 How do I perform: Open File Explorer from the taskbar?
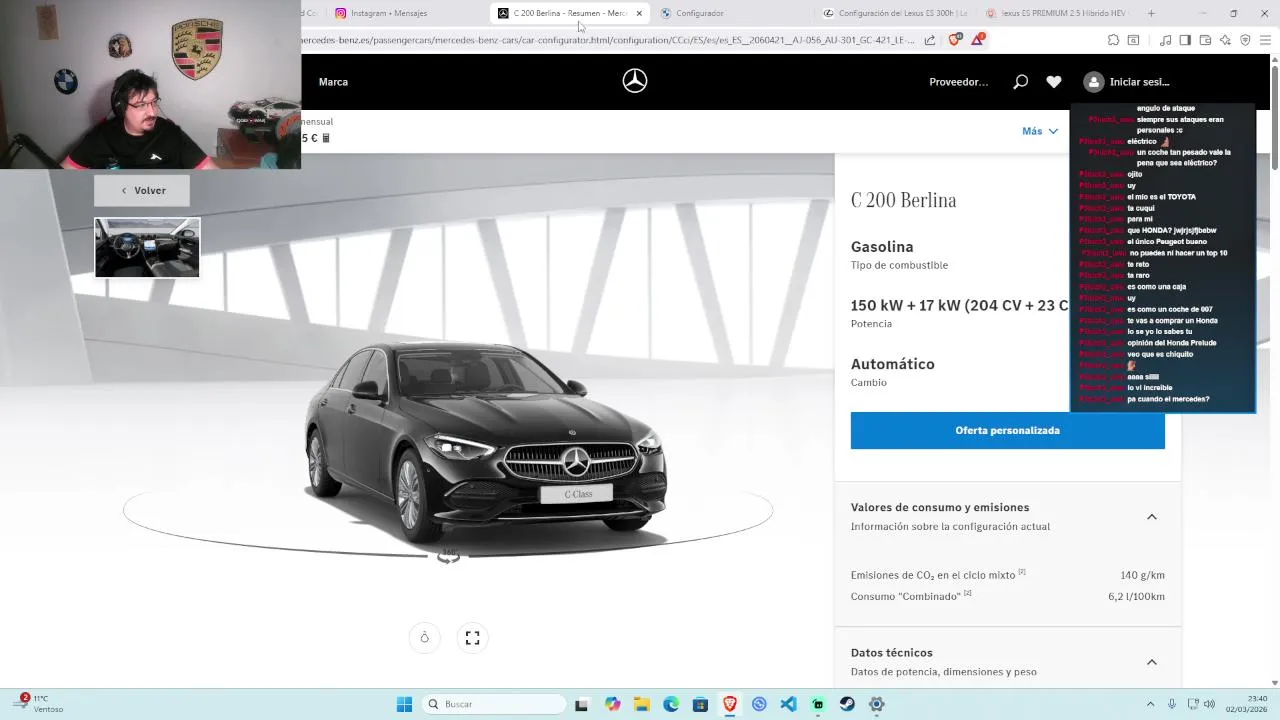[x=641, y=704]
